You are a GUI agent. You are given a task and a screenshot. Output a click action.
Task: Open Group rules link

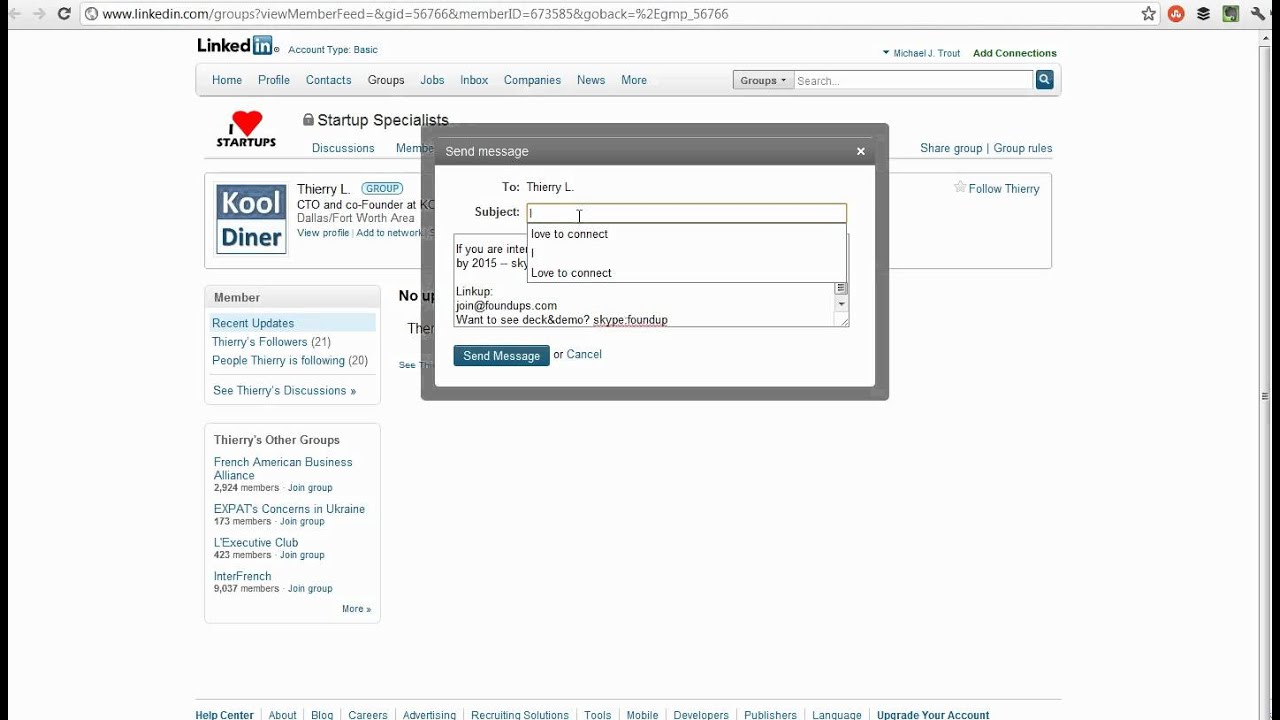(x=1022, y=148)
